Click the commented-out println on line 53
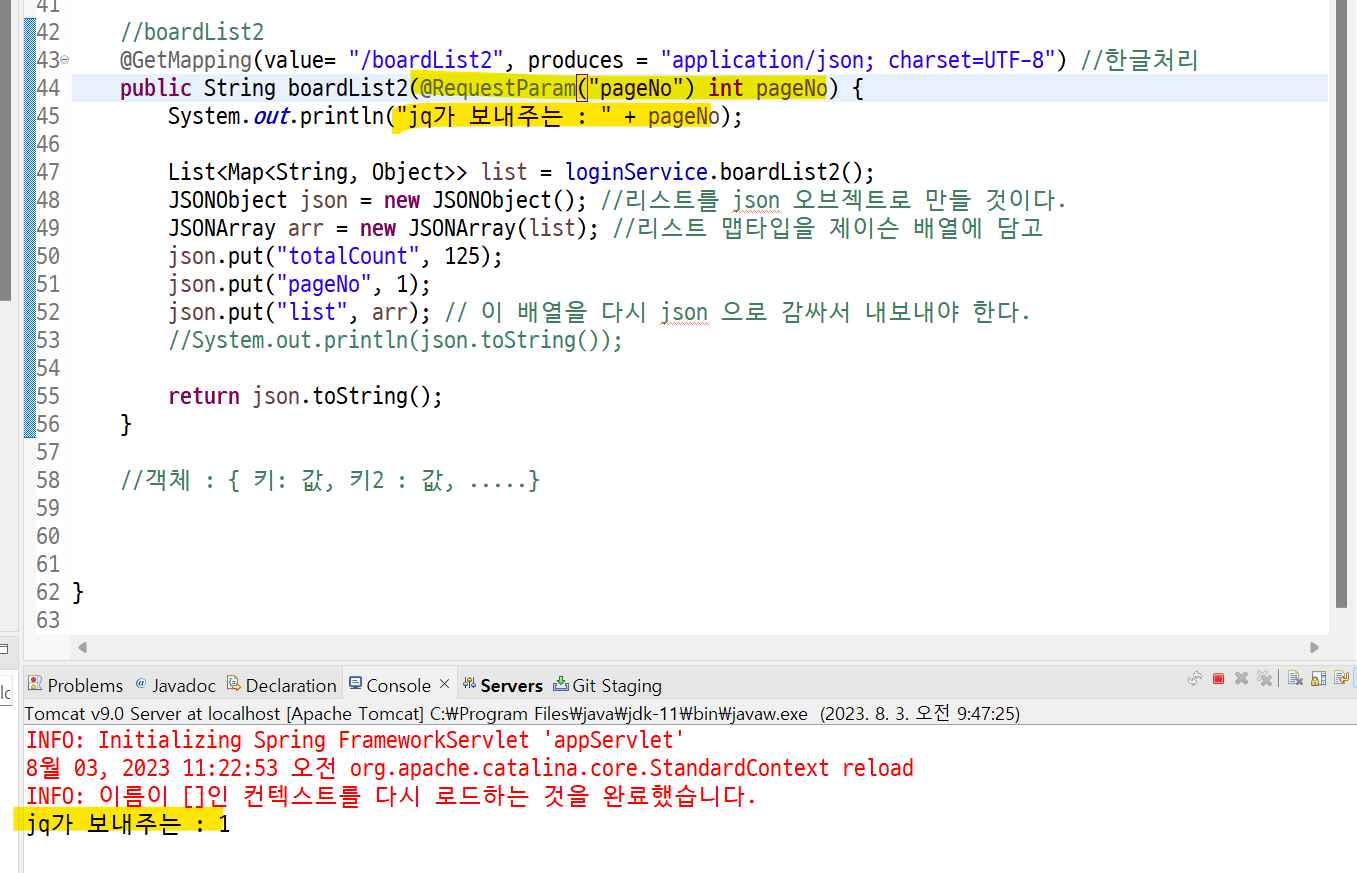 click(395, 340)
